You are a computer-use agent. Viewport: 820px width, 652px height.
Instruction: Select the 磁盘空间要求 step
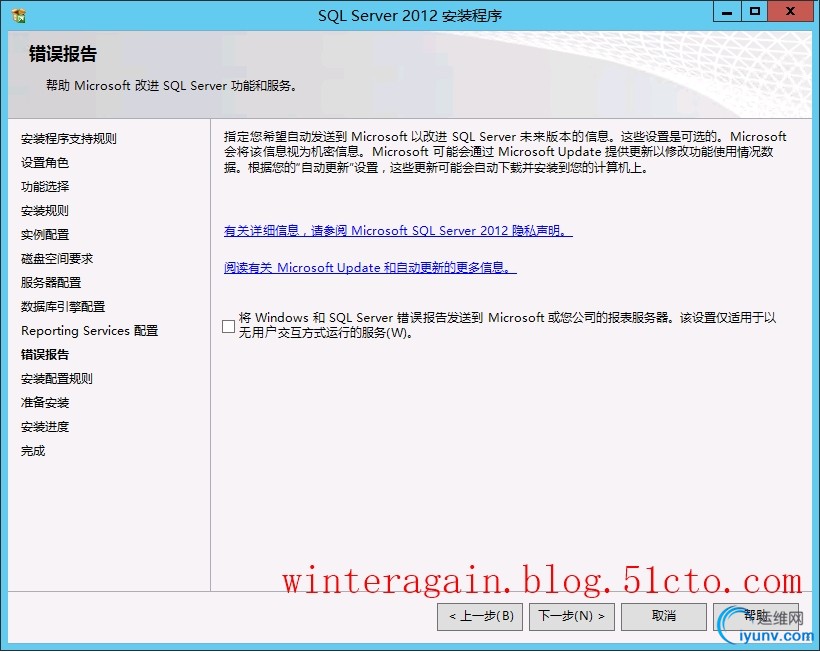tap(57, 259)
